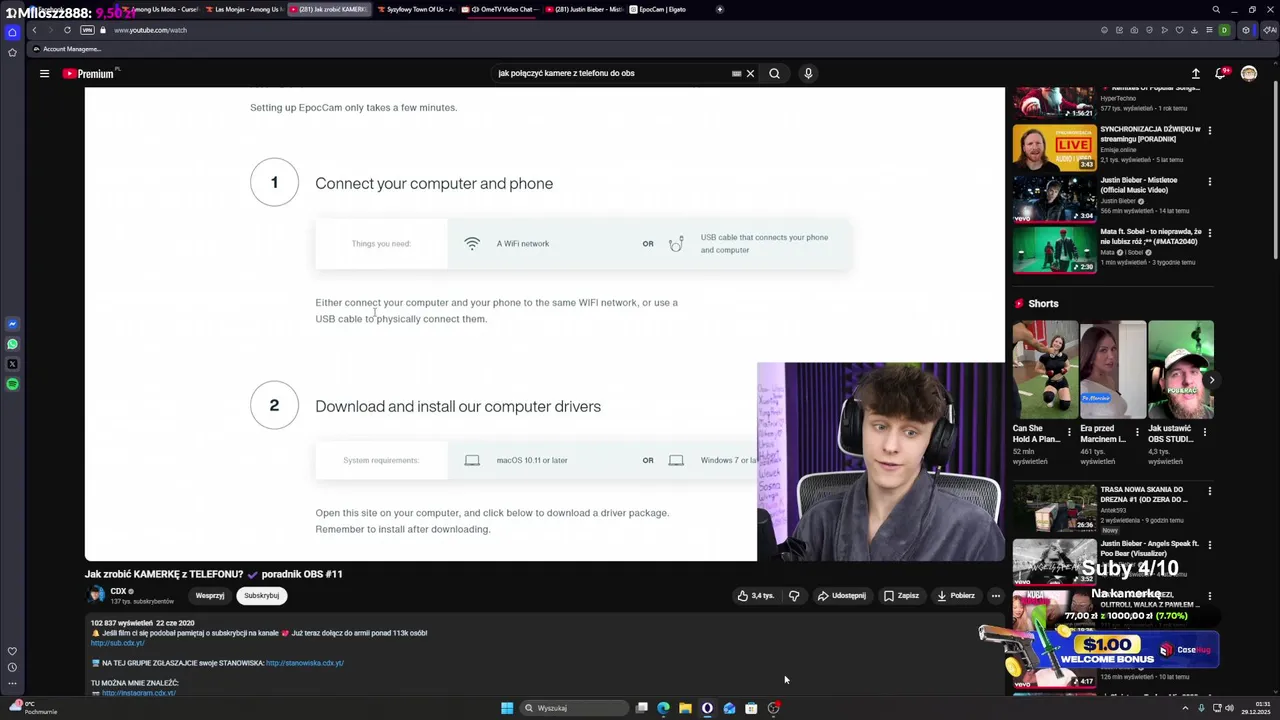
Task: Click the YouTube search text field
Action: (612, 73)
